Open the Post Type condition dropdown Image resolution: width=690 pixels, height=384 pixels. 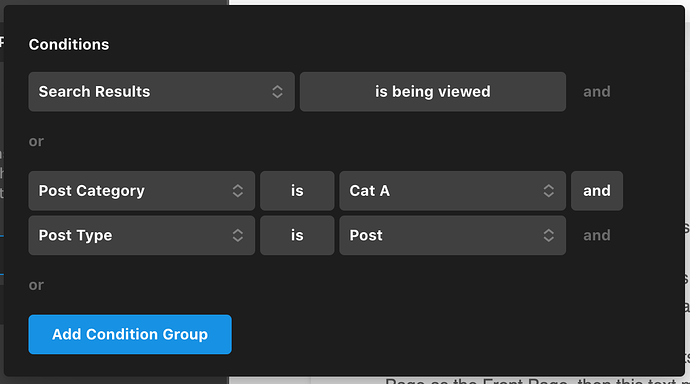[x=142, y=235]
